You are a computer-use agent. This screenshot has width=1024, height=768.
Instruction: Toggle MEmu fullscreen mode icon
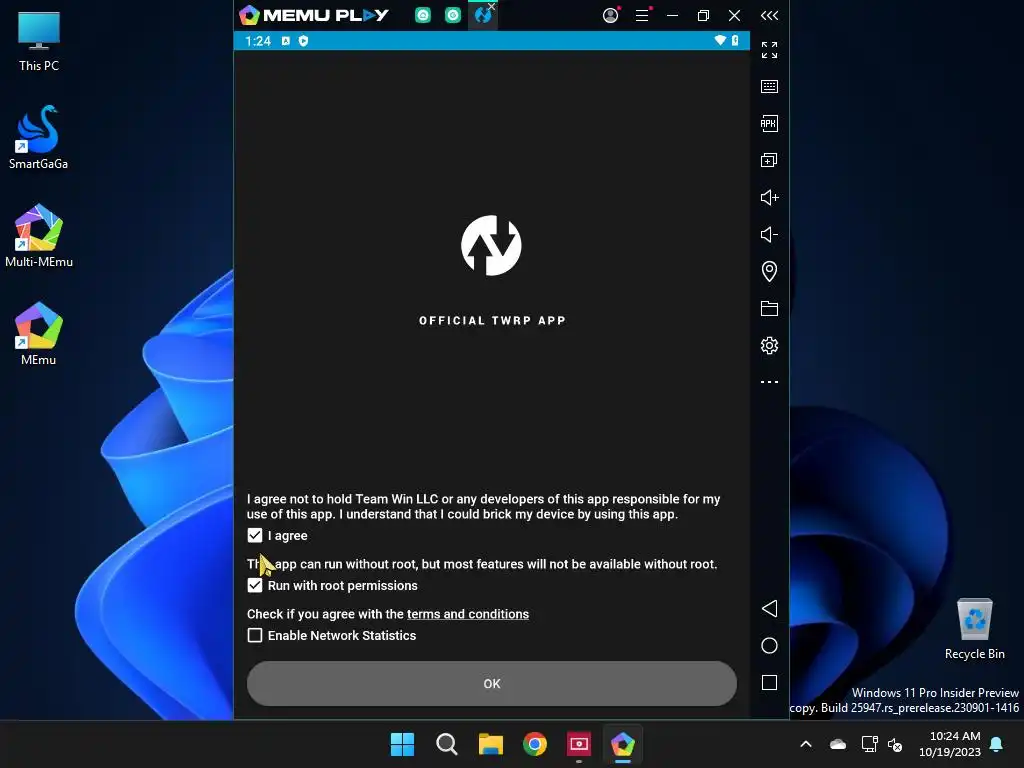pyautogui.click(x=769, y=50)
